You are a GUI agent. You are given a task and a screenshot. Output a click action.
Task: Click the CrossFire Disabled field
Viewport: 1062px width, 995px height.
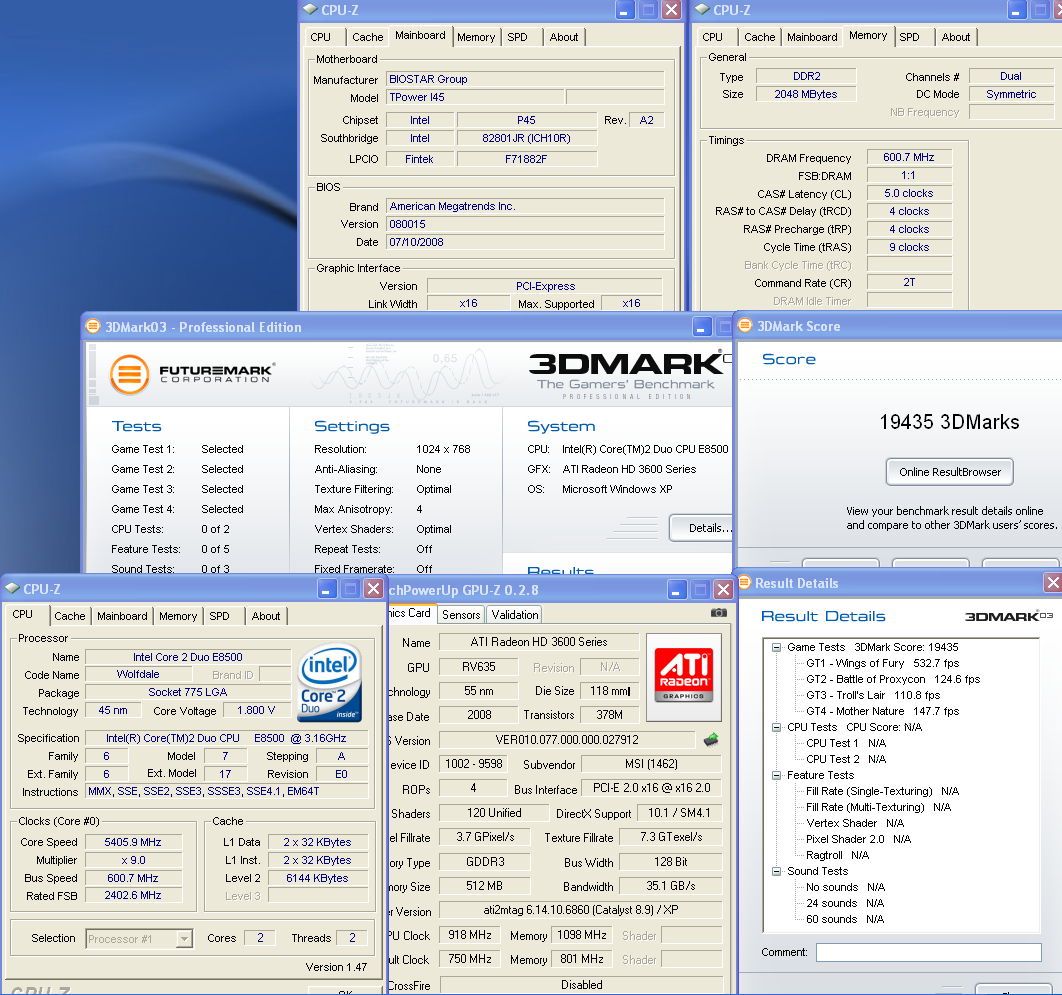point(581,985)
